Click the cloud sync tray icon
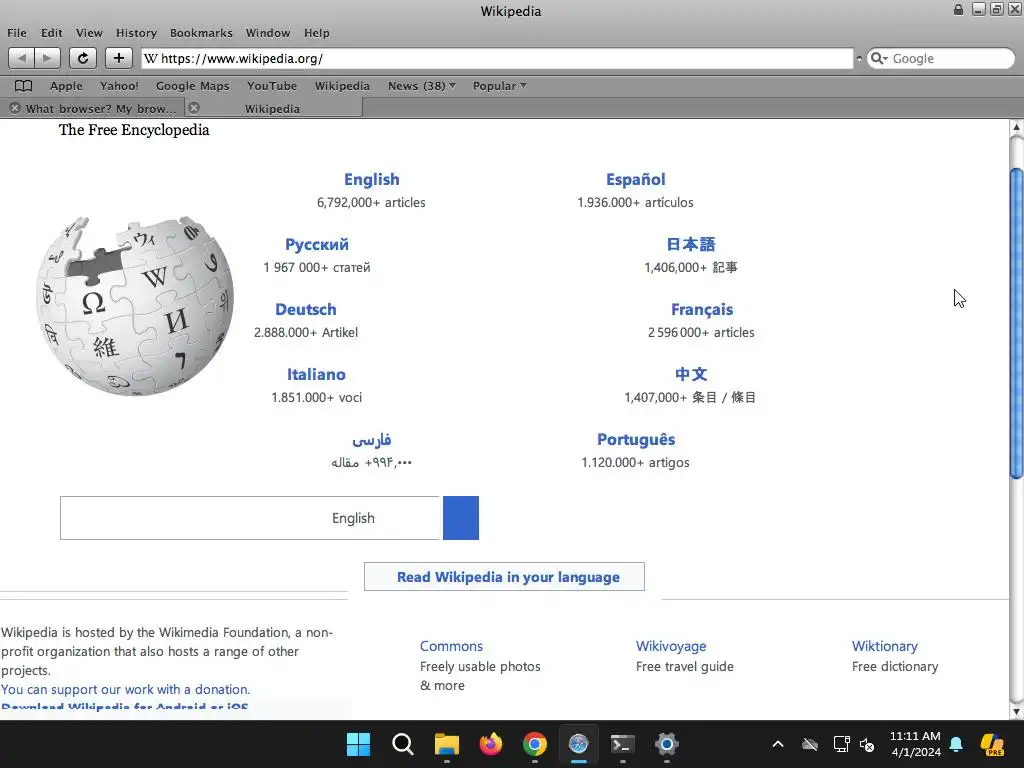 tap(810, 744)
